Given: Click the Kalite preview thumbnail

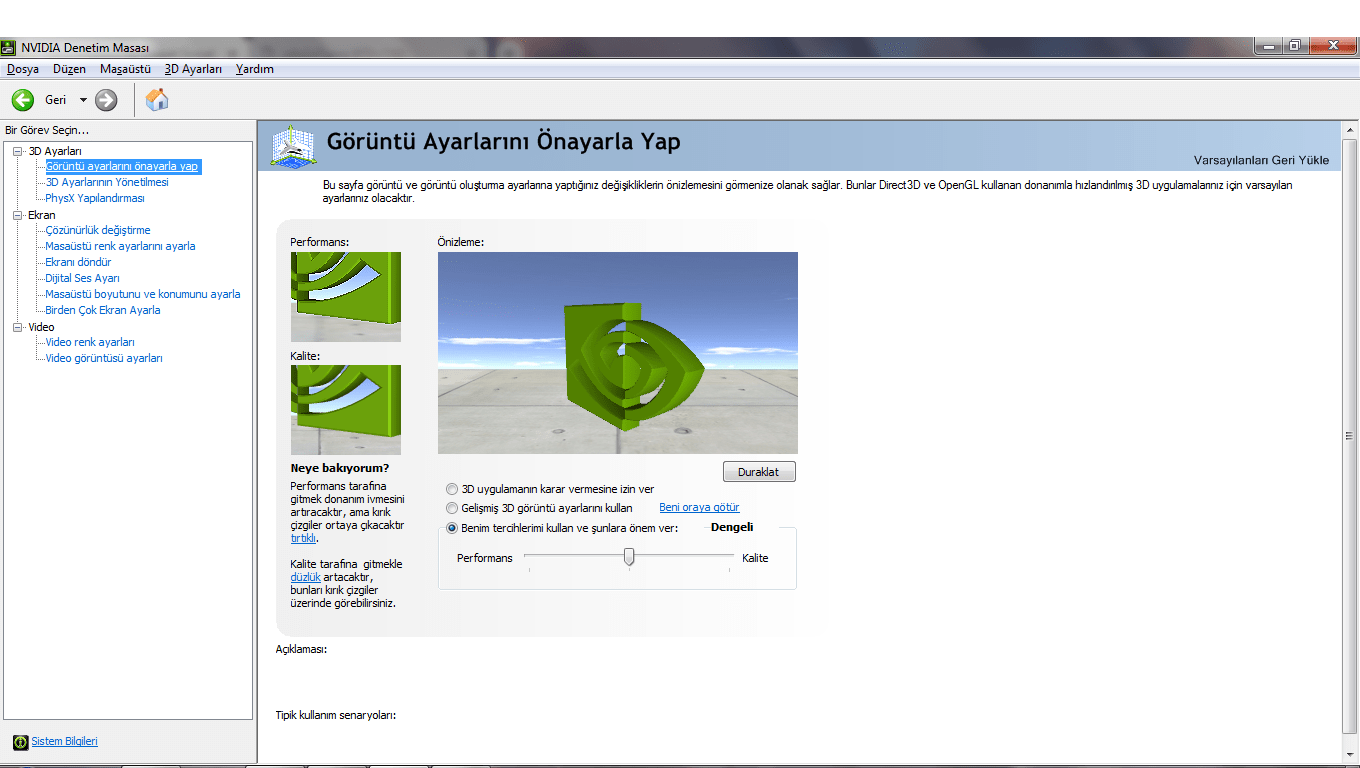Looking at the screenshot, I should tap(346, 410).
